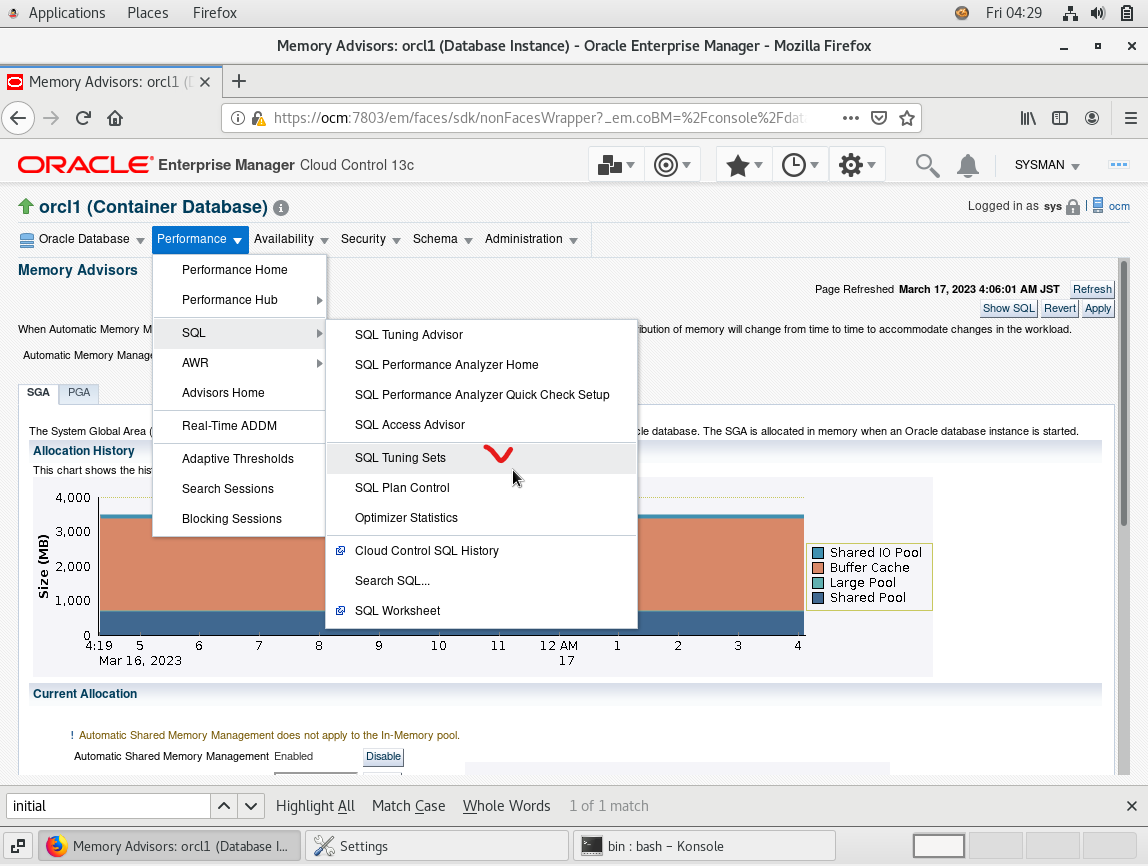
Task: Toggle Whole Words in the find bar
Action: coord(507,806)
